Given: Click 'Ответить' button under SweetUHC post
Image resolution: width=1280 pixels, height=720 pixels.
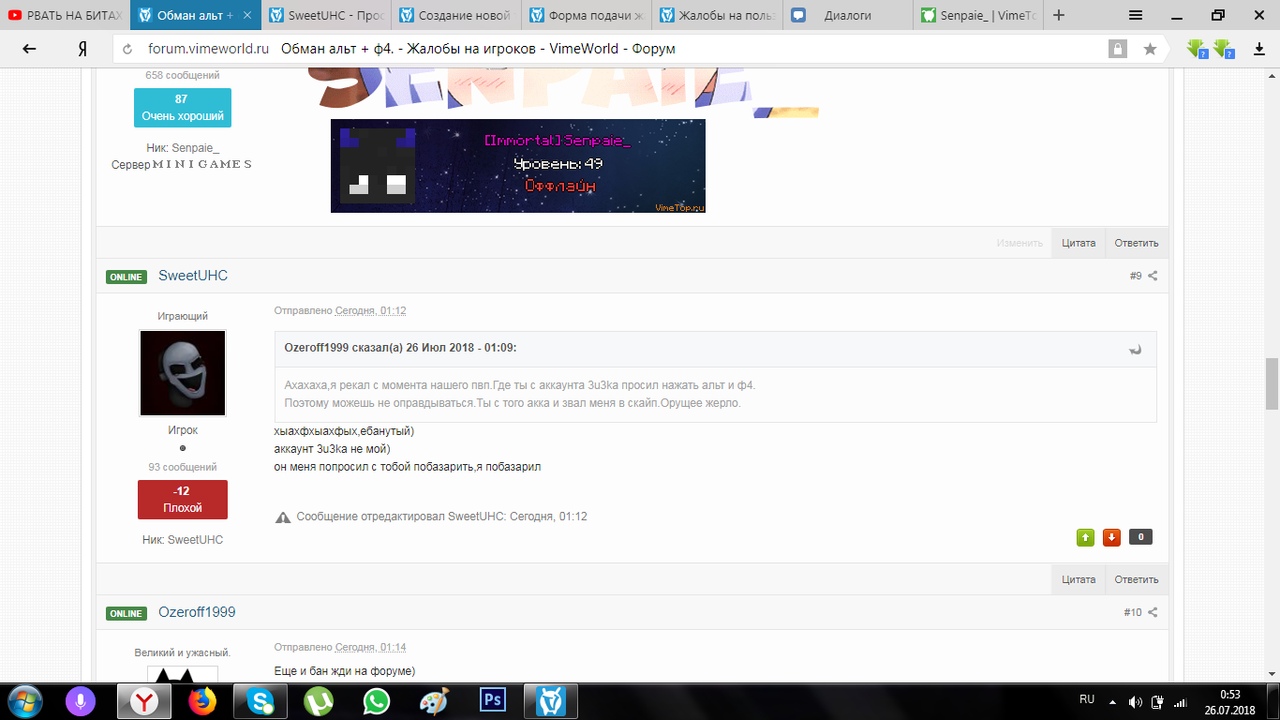Looking at the screenshot, I should (x=1136, y=579).
